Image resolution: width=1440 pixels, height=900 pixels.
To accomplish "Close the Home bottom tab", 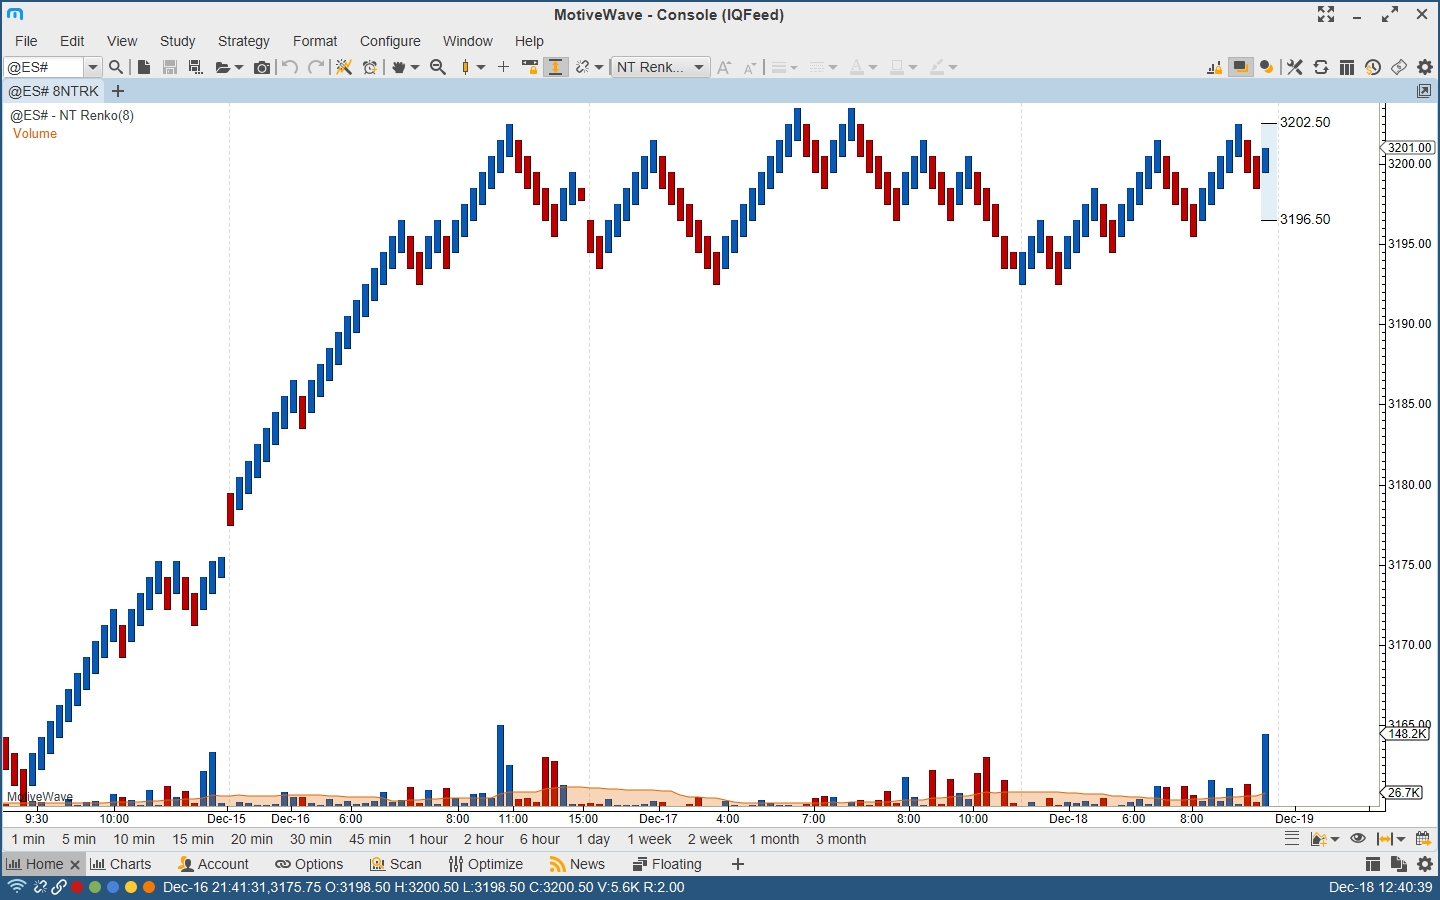I will [x=75, y=865].
